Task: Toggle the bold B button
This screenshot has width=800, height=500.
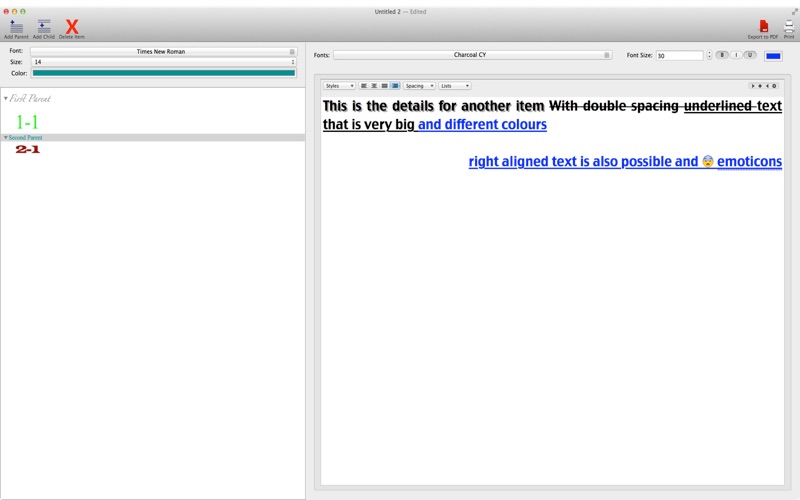Action: click(x=722, y=55)
